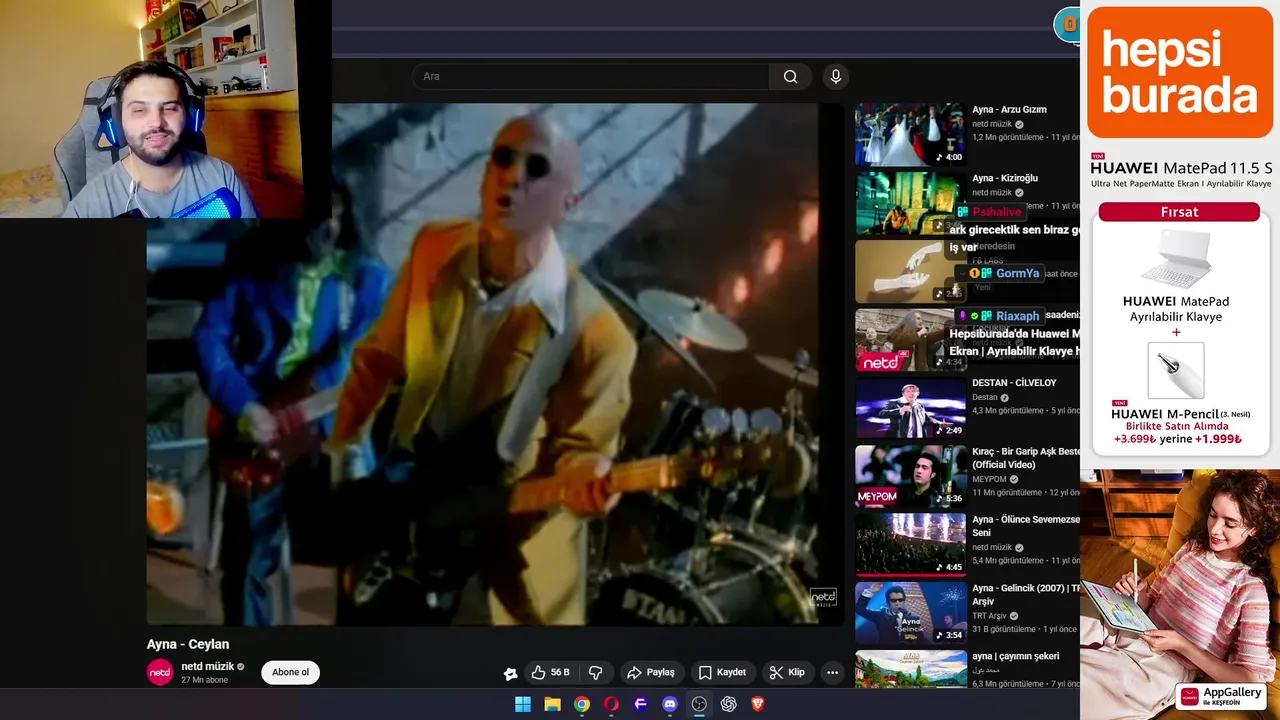Click the GormYa chat username

coord(1017,273)
